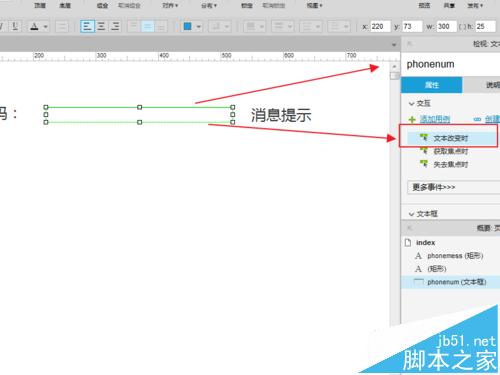Open the fill color dropdown arrow
Viewport: 500px width, 375px height.
(x=199, y=27)
